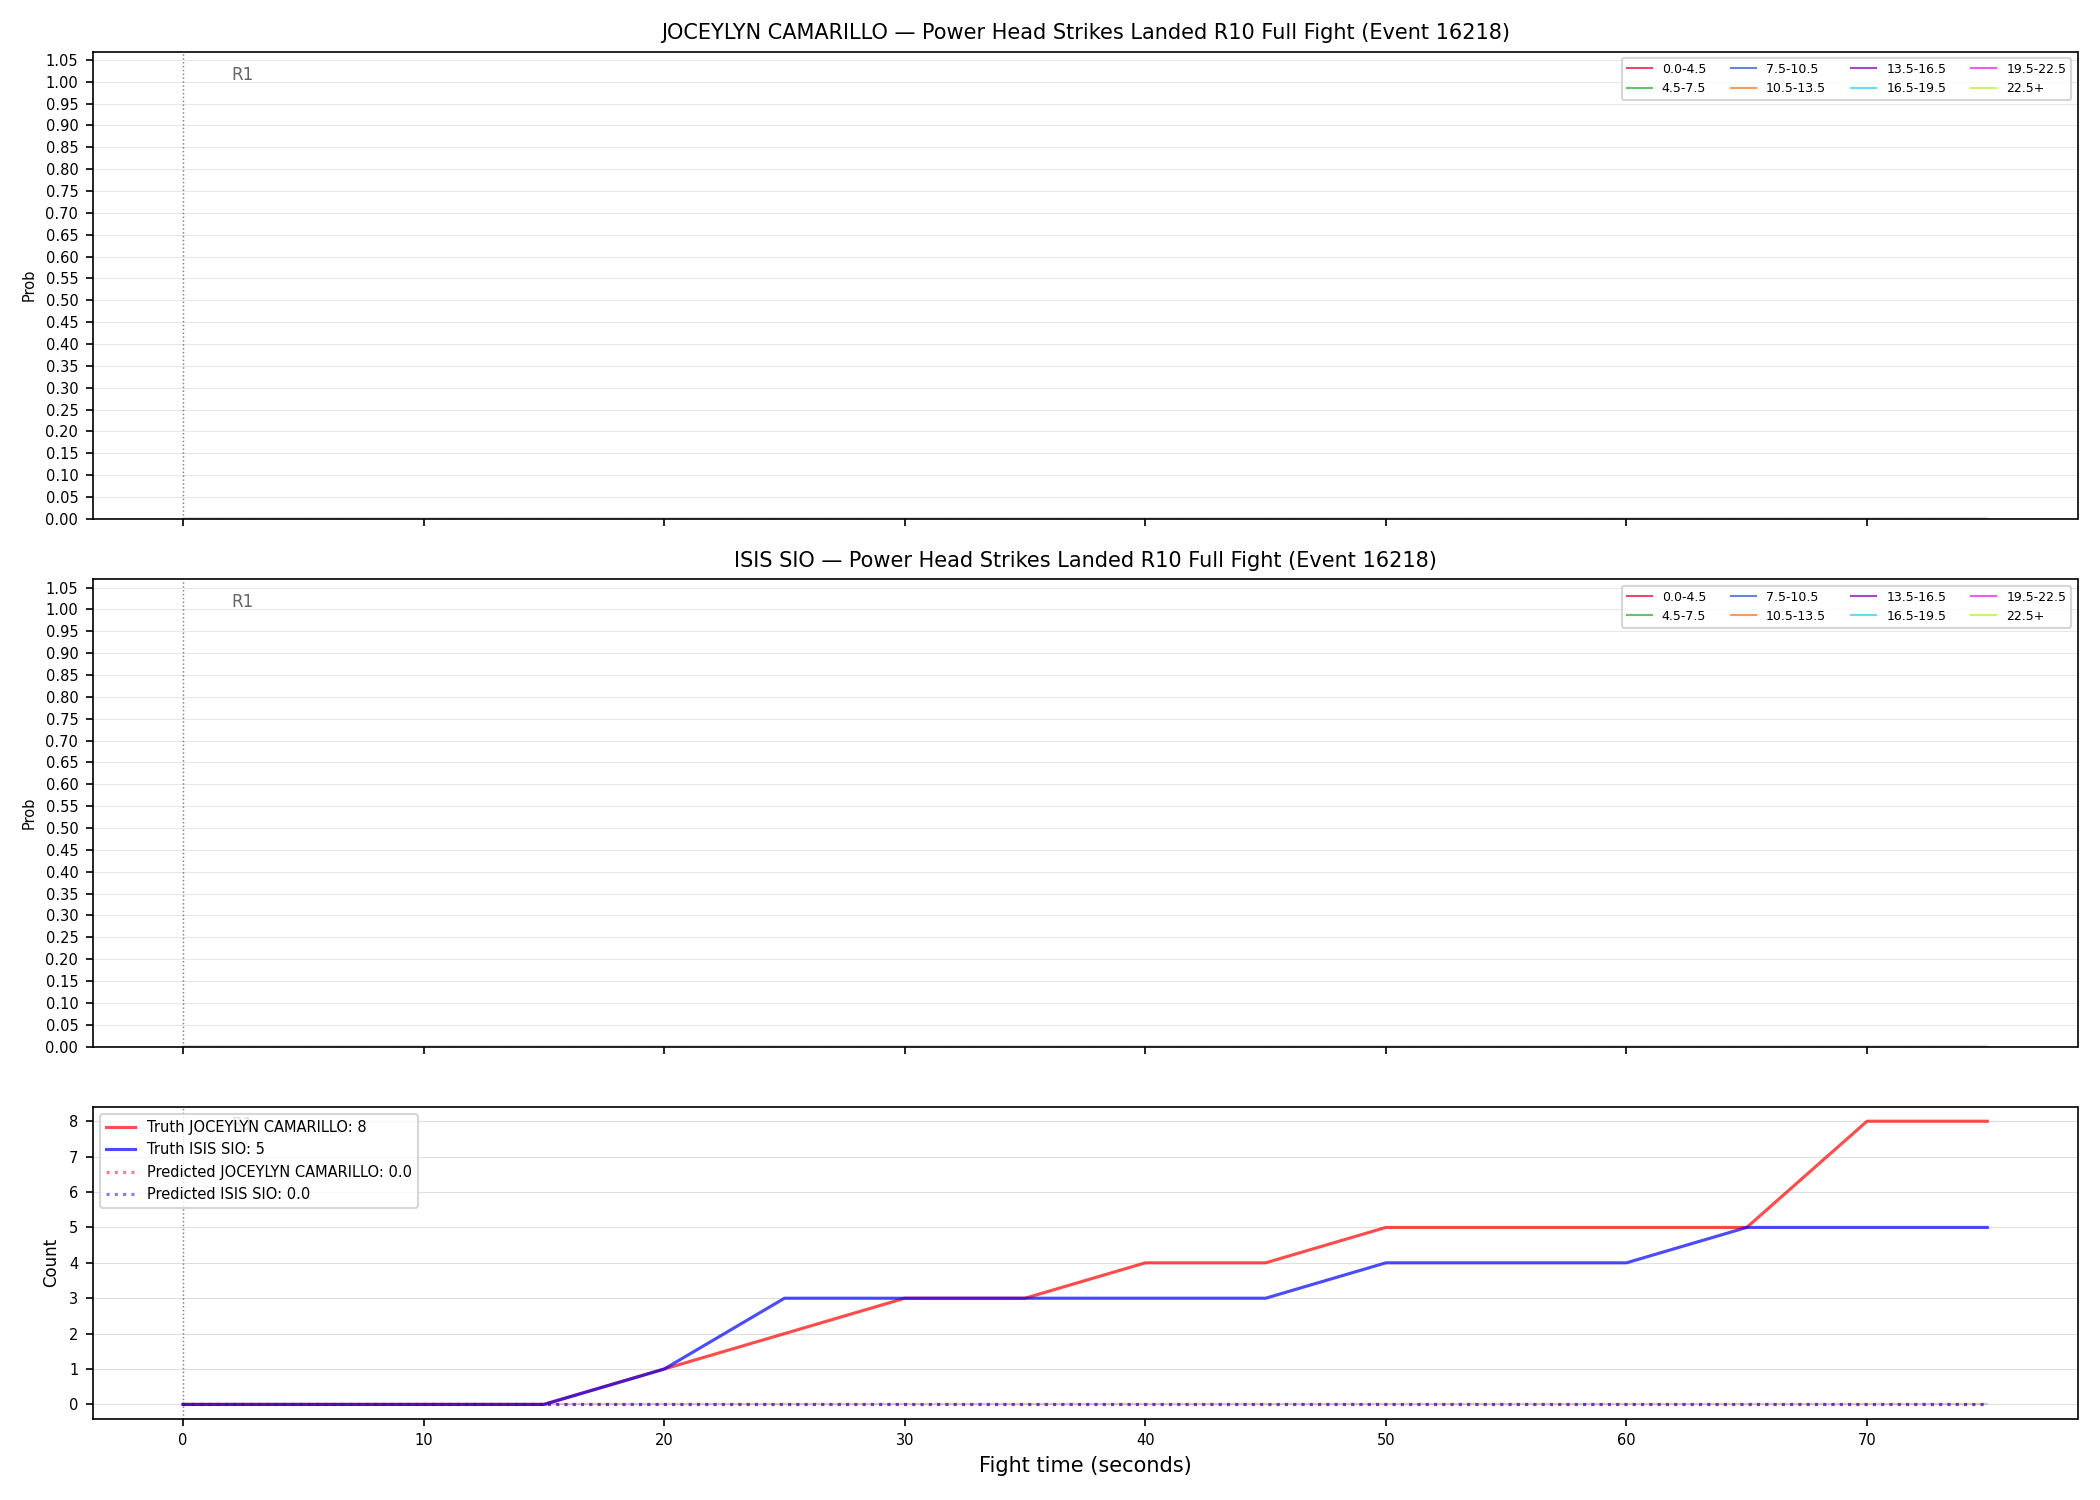
Task: Click Count axis tick label 3
Action: pos(73,1299)
